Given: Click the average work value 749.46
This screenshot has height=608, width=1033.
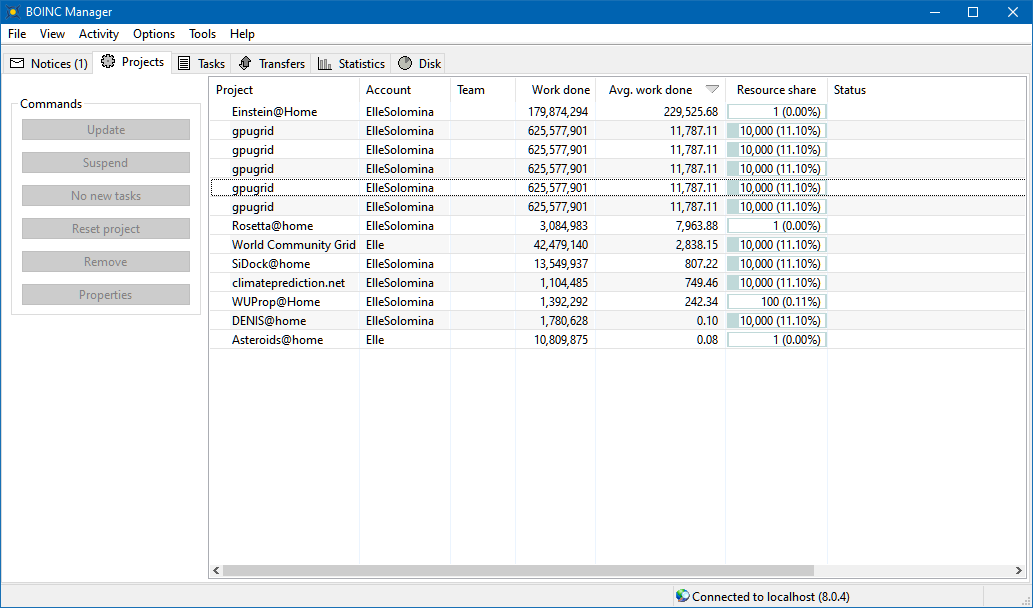Looking at the screenshot, I should tap(701, 283).
